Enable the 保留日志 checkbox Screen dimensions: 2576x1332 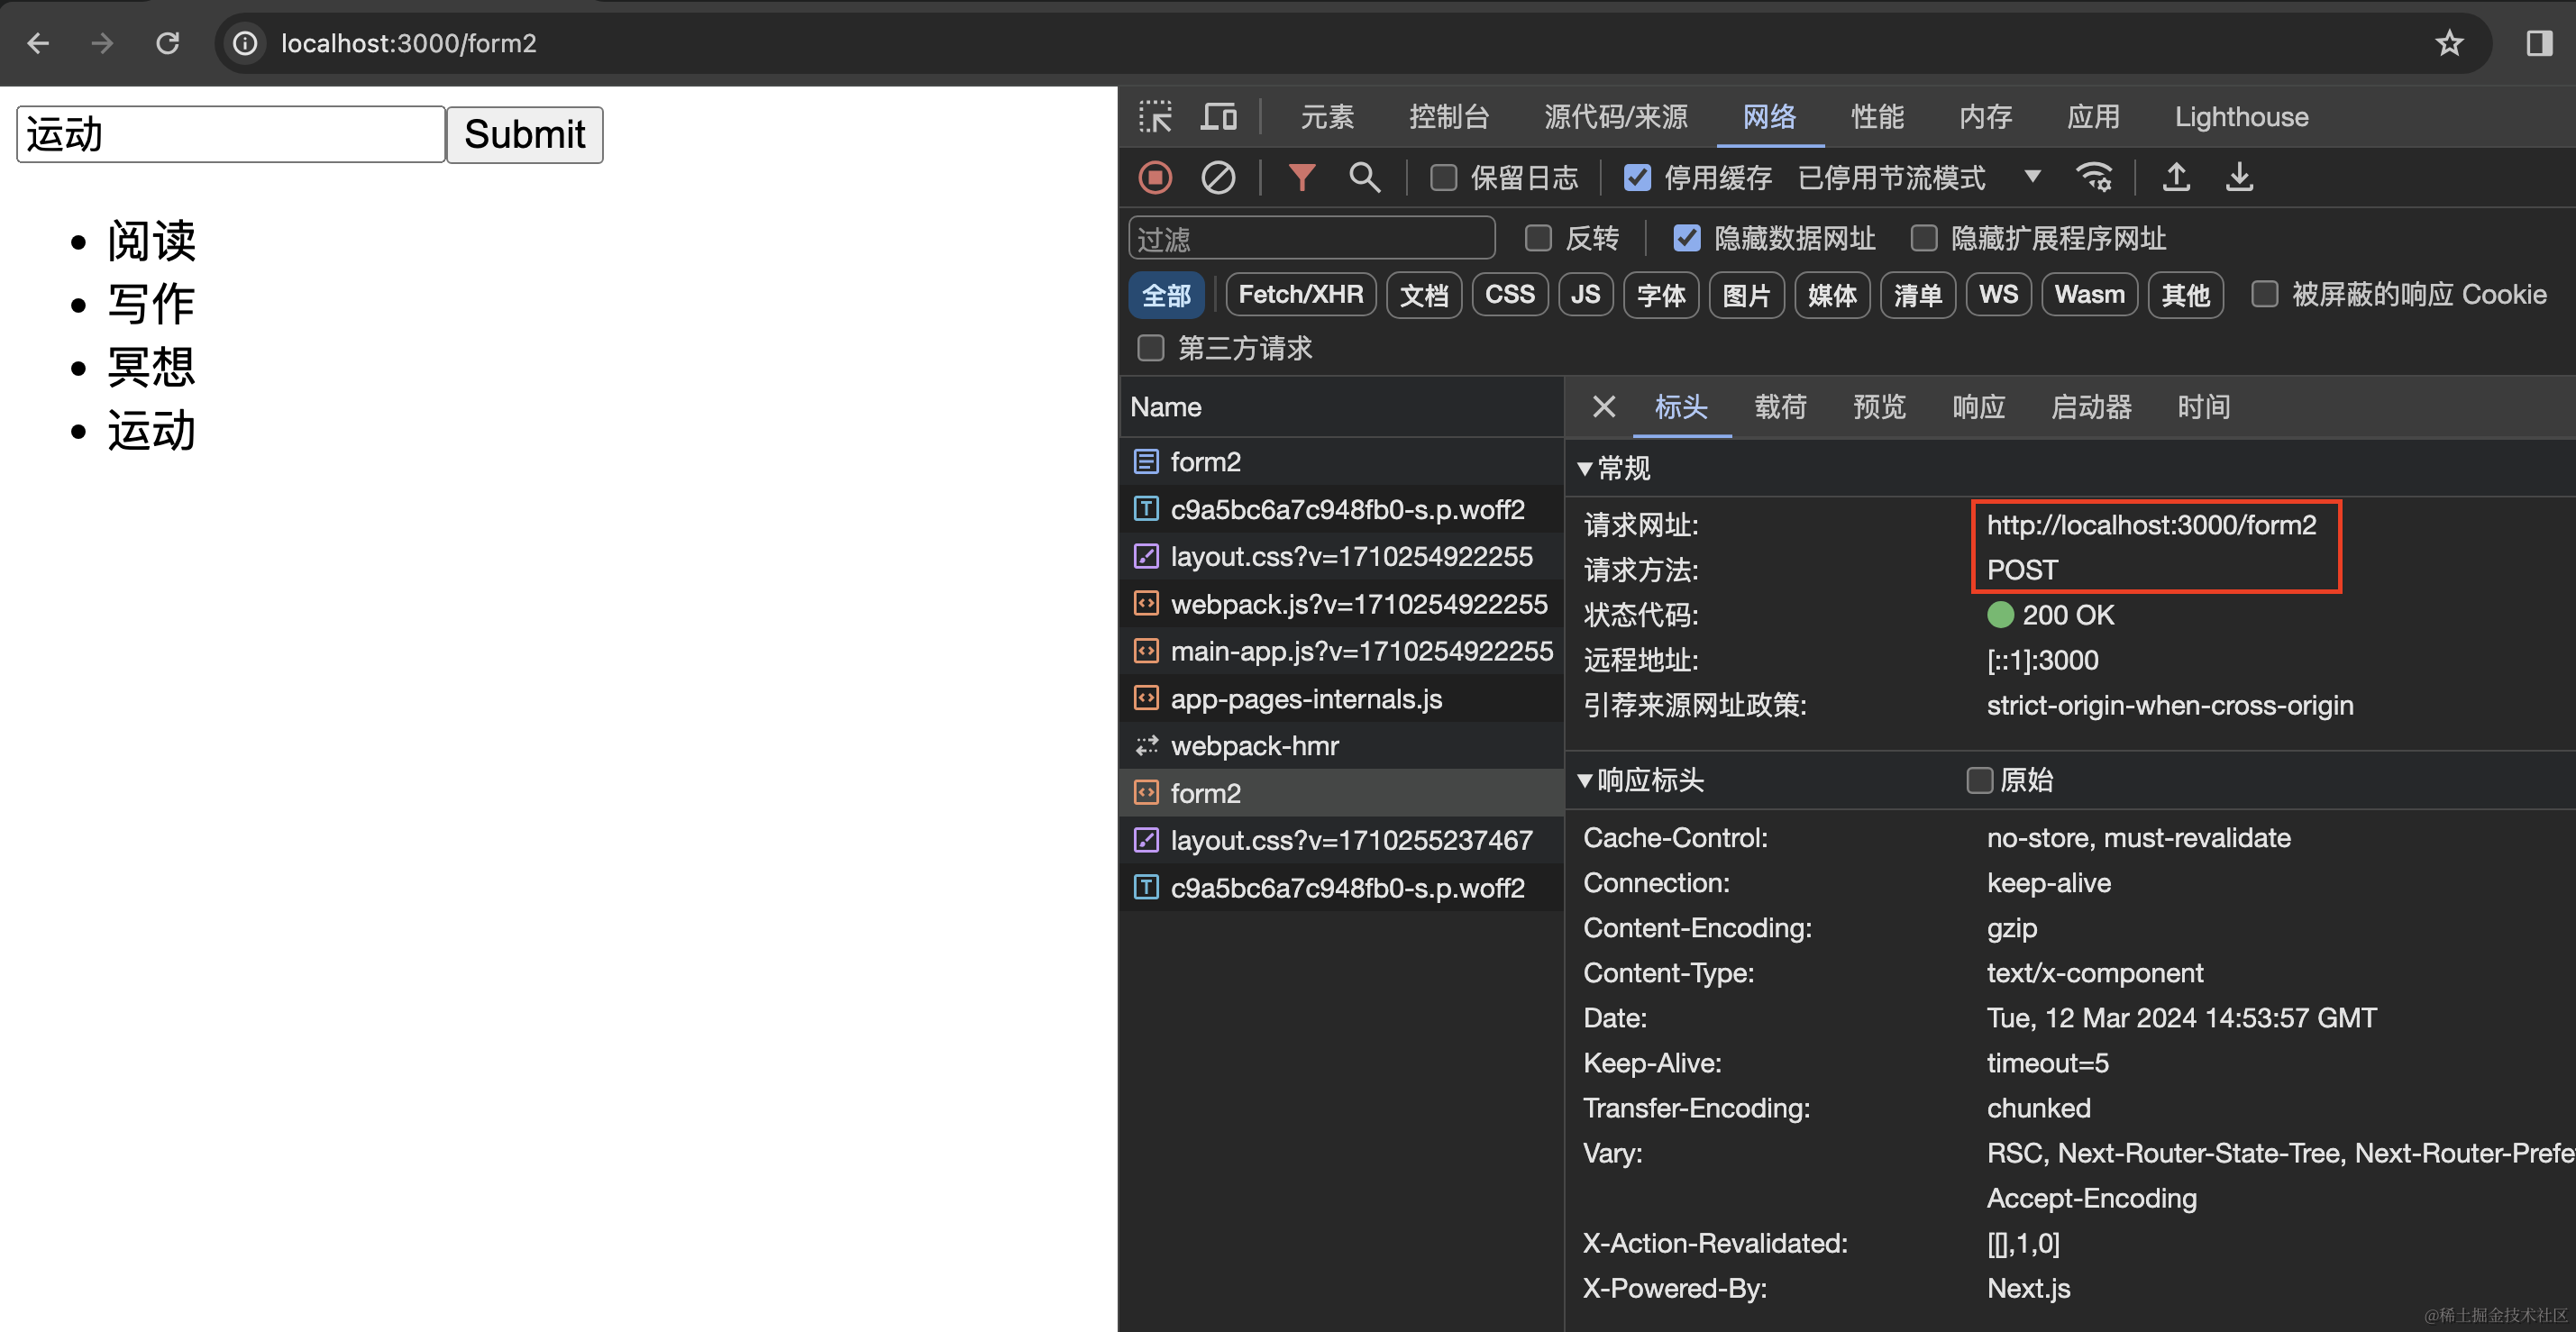[1443, 177]
